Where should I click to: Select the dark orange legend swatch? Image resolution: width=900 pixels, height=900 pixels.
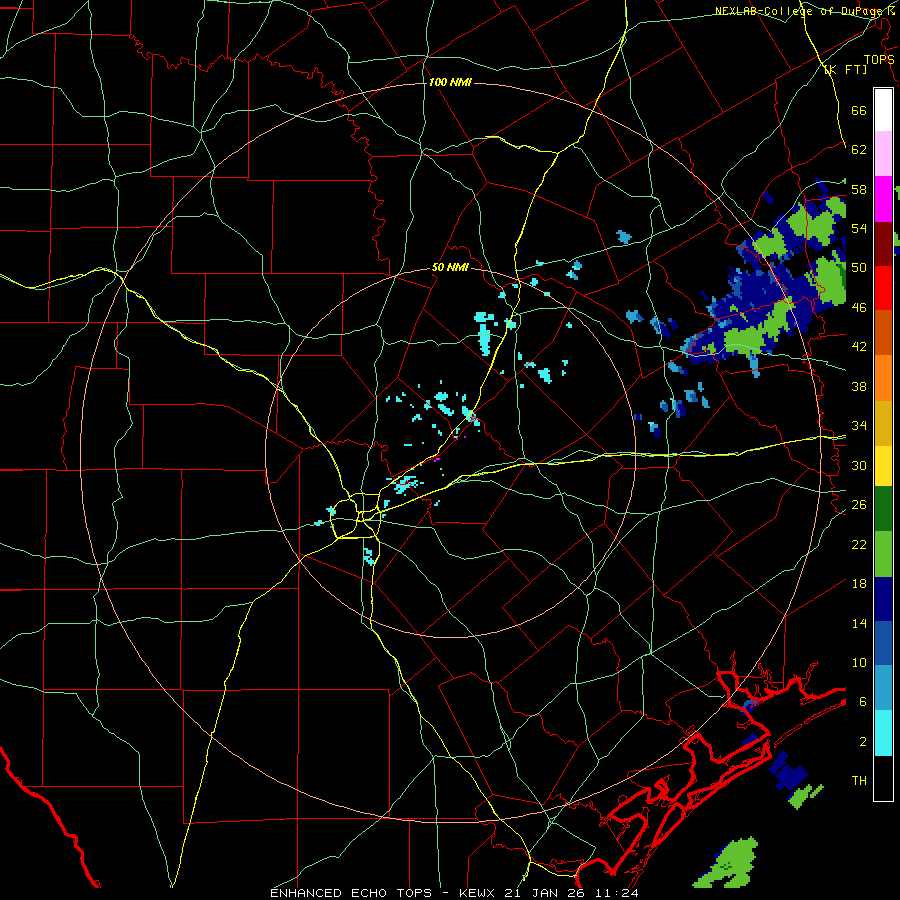click(x=883, y=333)
